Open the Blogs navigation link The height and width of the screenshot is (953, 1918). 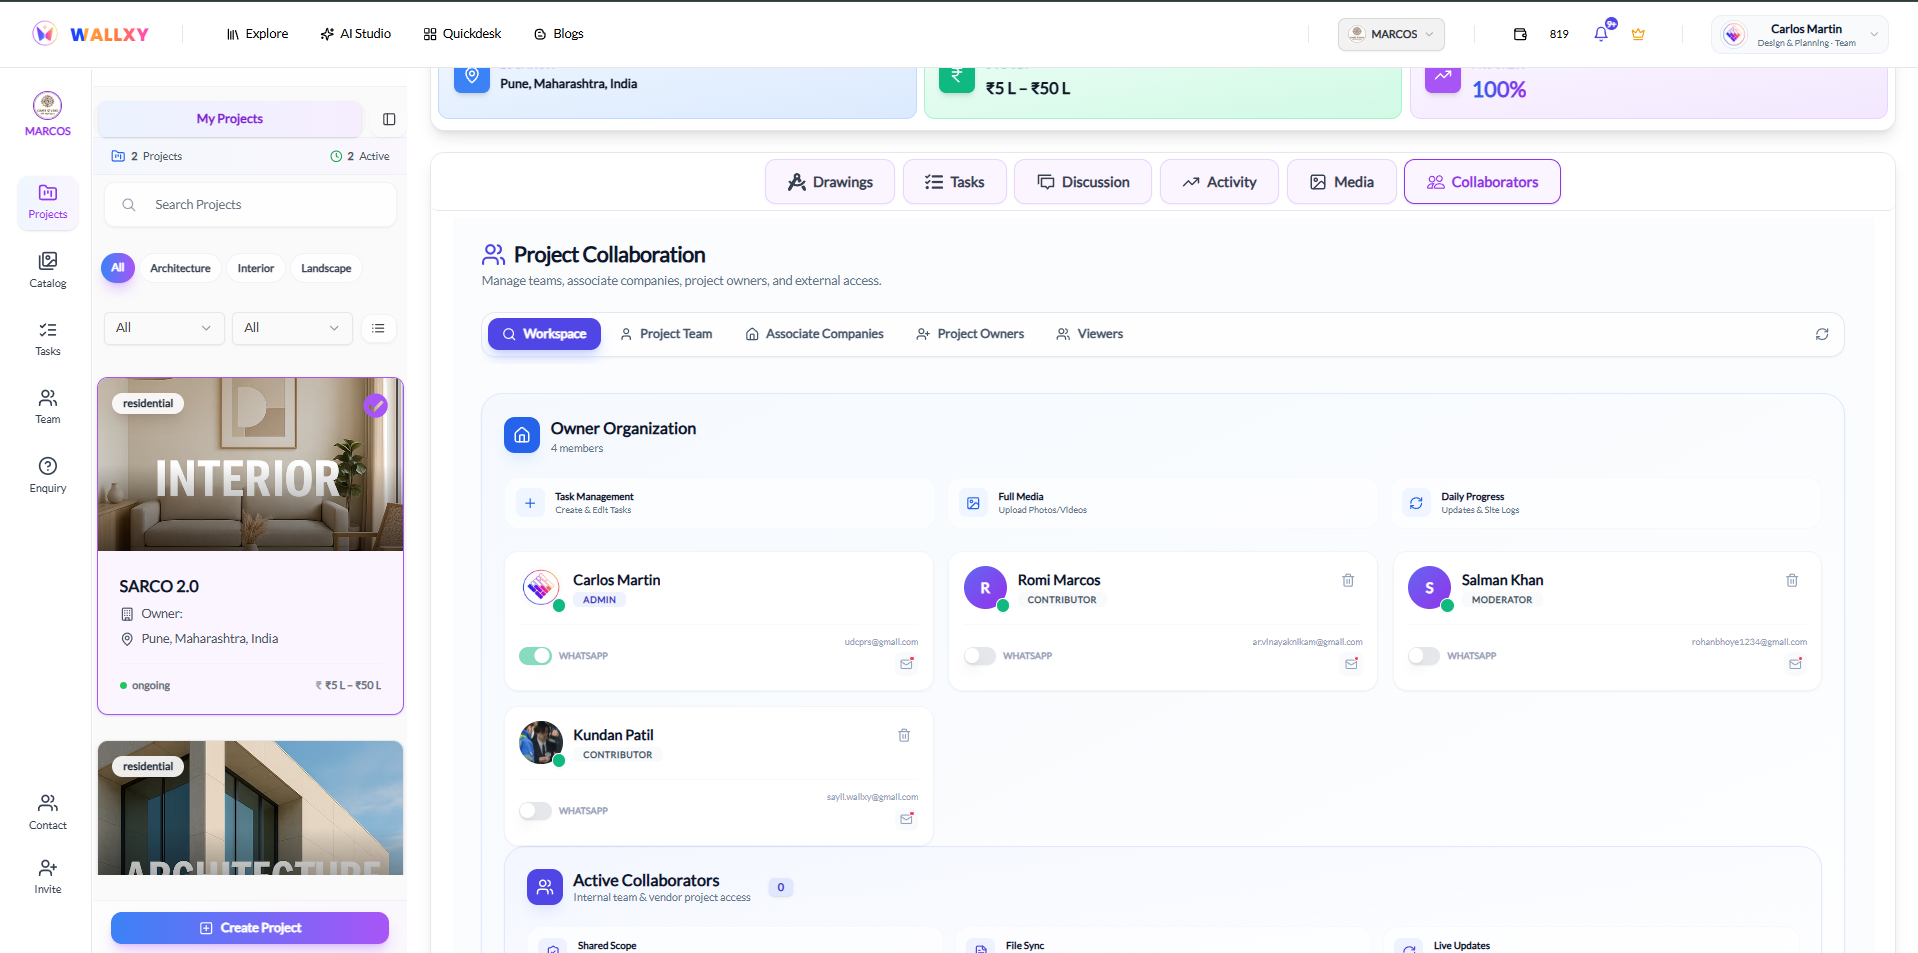click(558, 34)
